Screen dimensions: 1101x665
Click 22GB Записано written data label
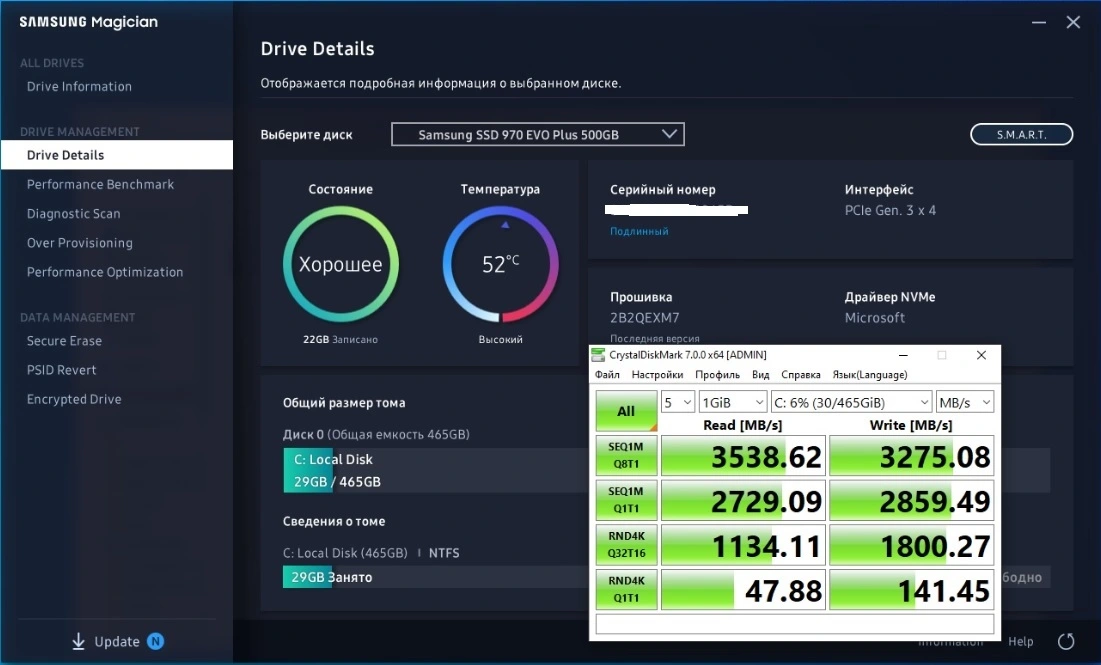[341, 339]
